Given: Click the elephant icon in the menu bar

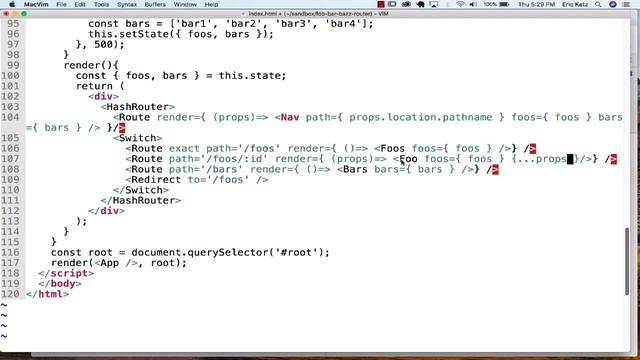Looking at the screenshot, I should [420, 4].
